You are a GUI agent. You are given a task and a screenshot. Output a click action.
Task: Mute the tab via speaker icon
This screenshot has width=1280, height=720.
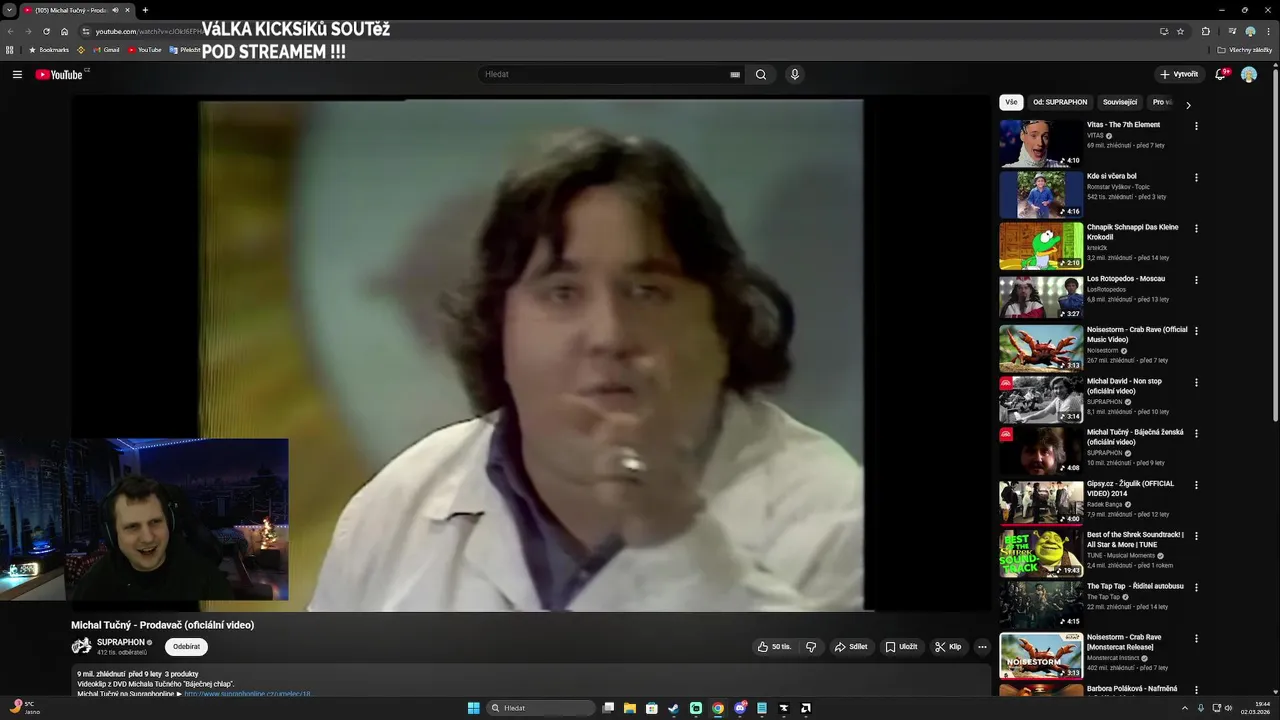point(115,10)
